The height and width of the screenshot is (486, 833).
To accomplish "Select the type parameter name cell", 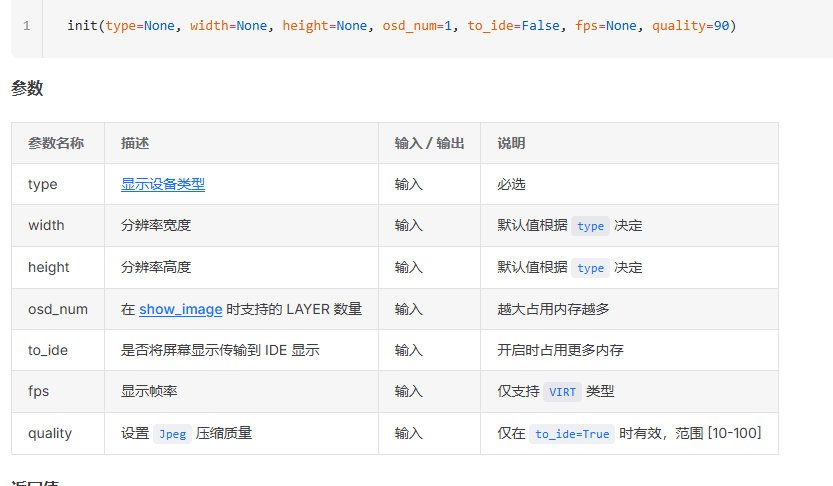I will click(x=58, y=184).
